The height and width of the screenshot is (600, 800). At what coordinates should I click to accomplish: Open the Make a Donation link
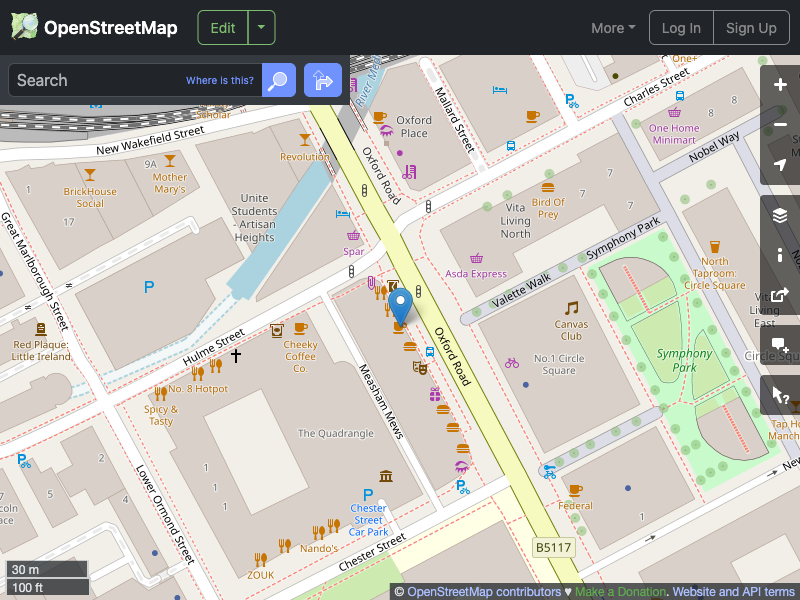620,591
